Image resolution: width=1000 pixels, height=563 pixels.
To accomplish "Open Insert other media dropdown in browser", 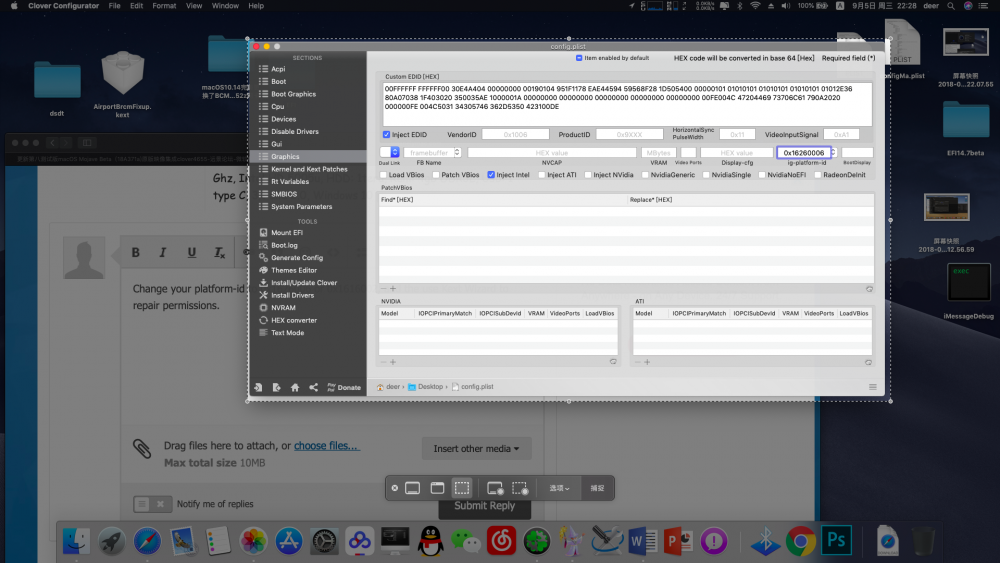I will [x=476, y=449].
